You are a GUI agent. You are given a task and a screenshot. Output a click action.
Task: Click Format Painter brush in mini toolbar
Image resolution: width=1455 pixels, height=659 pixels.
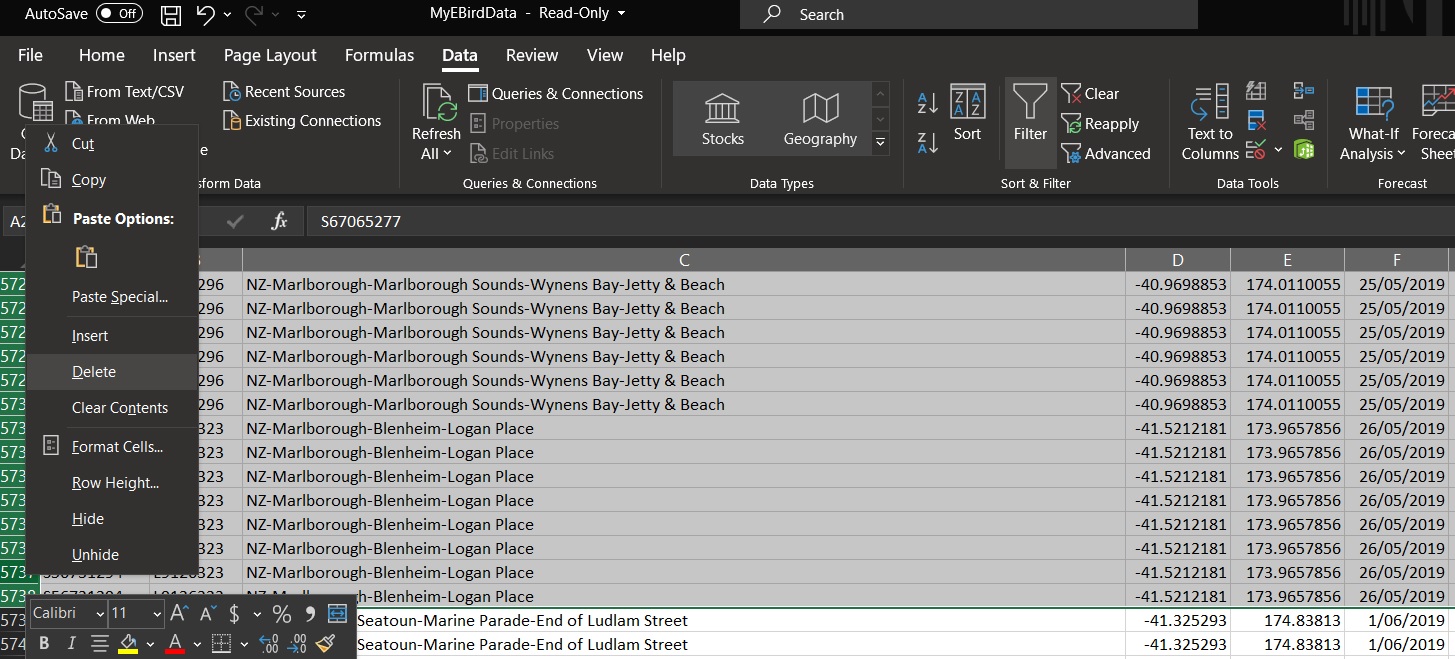coord(325,644)
